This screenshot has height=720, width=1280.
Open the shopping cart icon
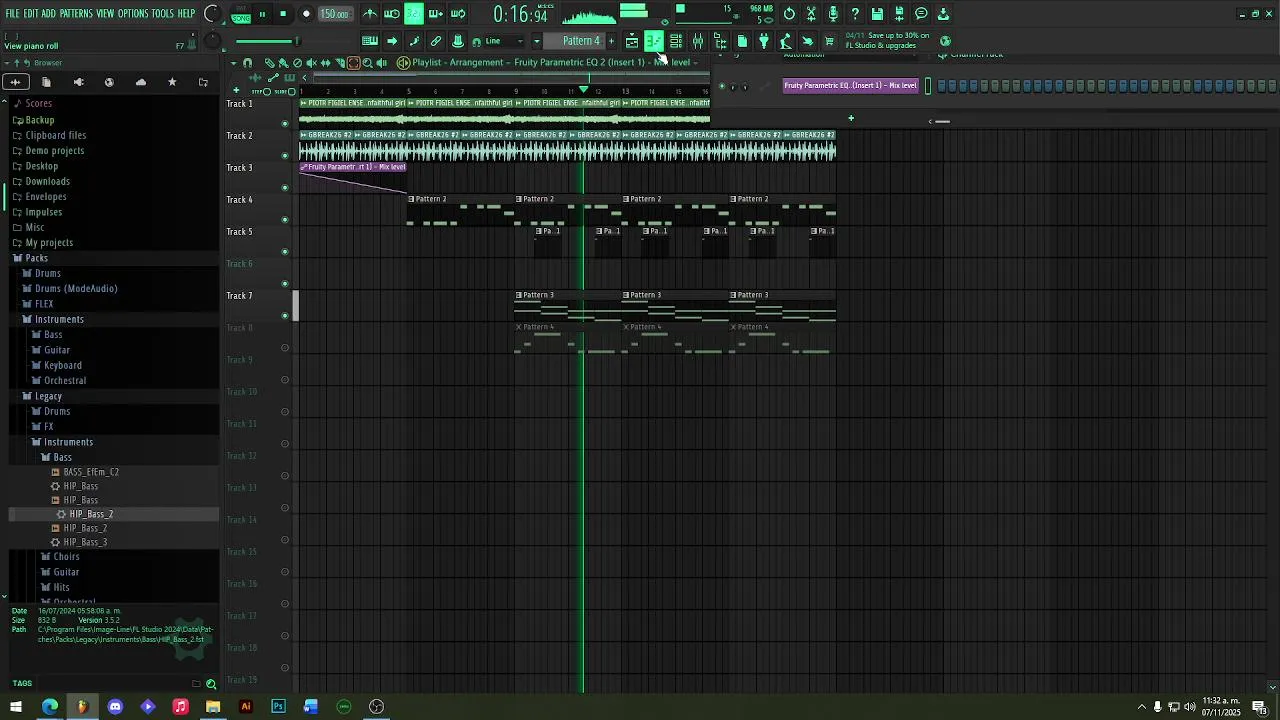point(829,41)
